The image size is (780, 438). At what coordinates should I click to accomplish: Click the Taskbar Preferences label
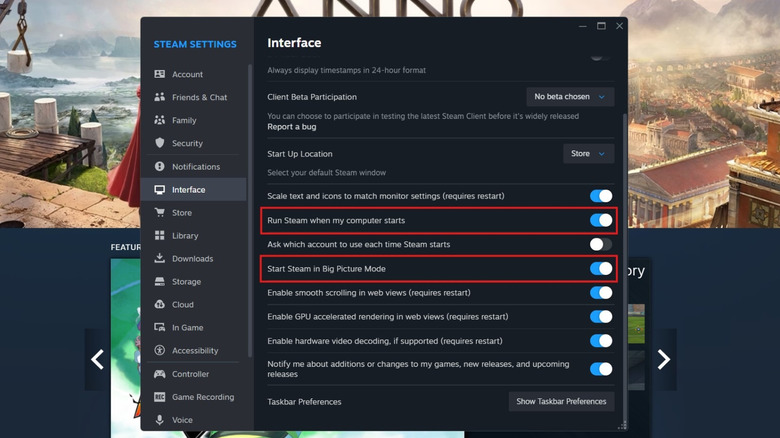click(304, 402)
